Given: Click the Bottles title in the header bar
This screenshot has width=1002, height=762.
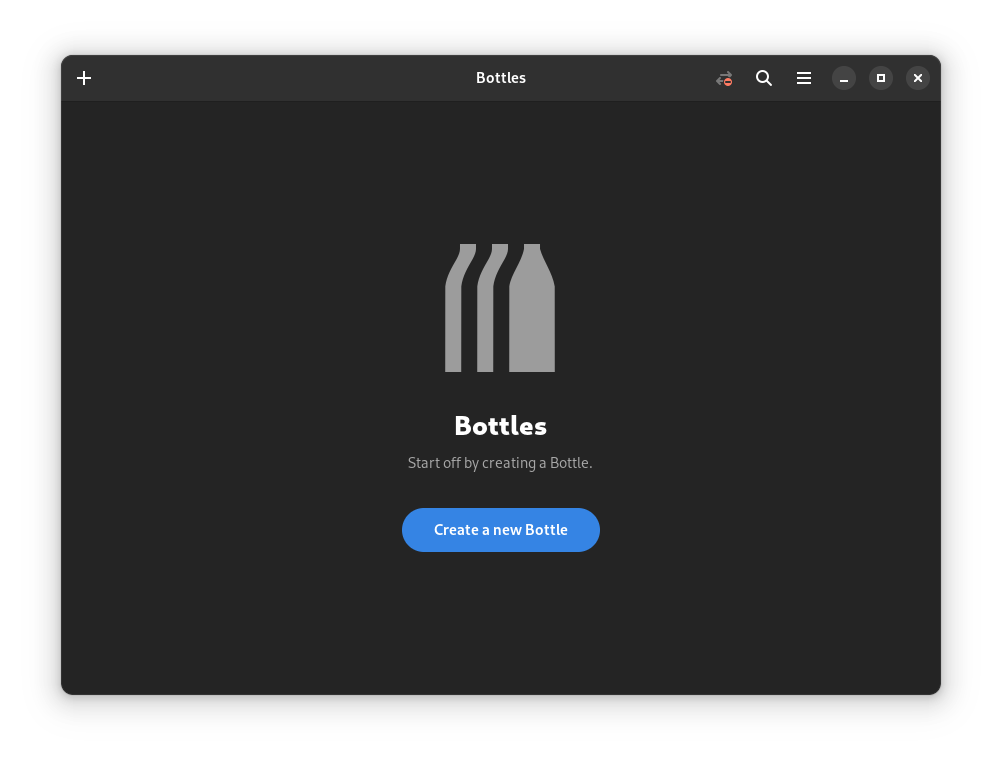Looking at the screenshot, I should (x=500, y=77).
